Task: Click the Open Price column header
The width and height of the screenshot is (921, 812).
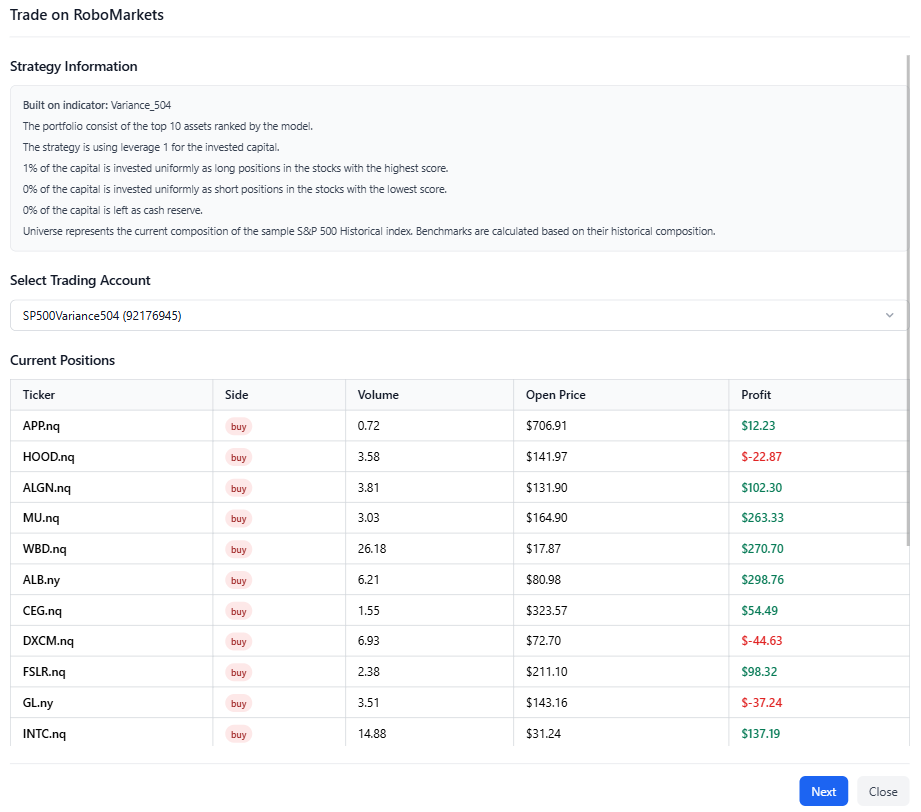Action: pos(555,395)
